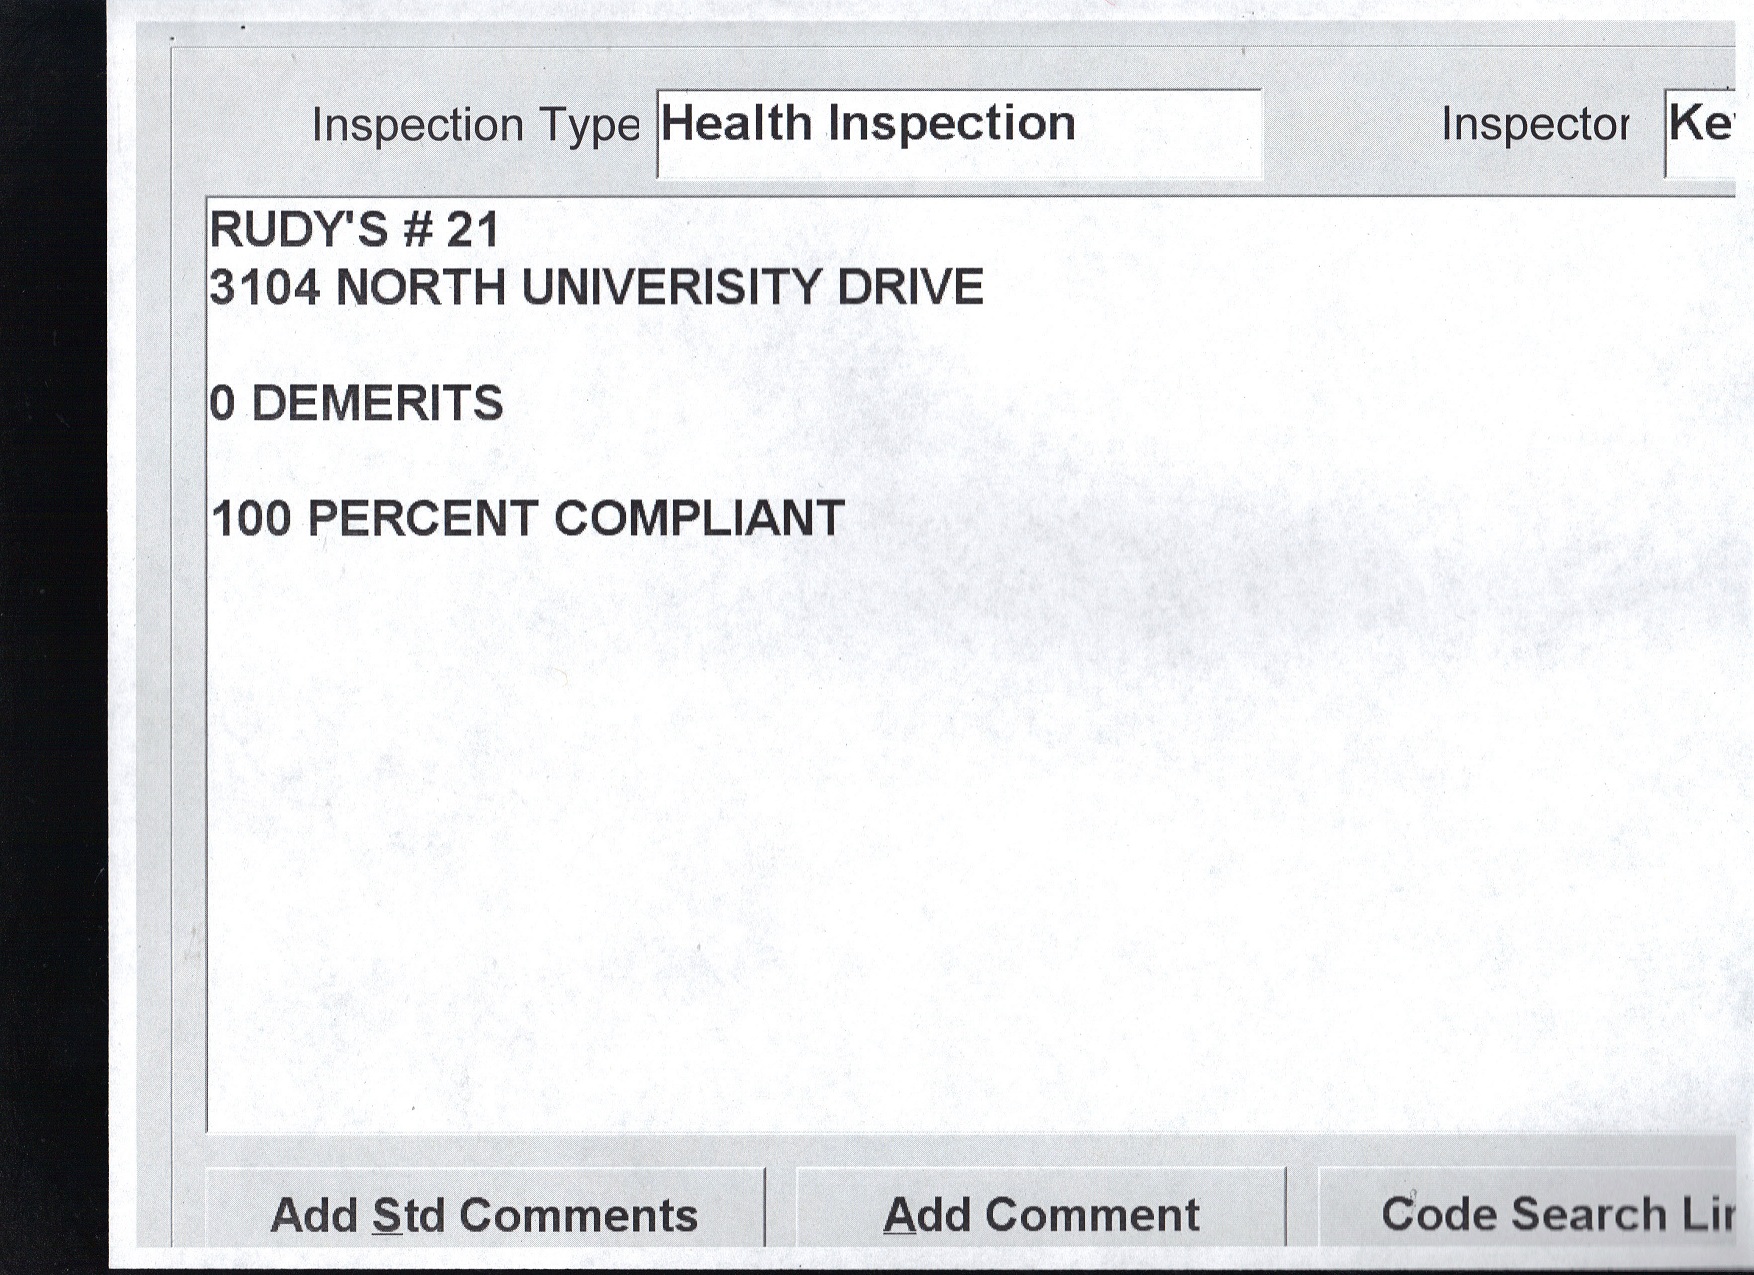Click the word DEMERITS in the comments
This screenshot has height=1275, width=1754.
click(377, 404)
